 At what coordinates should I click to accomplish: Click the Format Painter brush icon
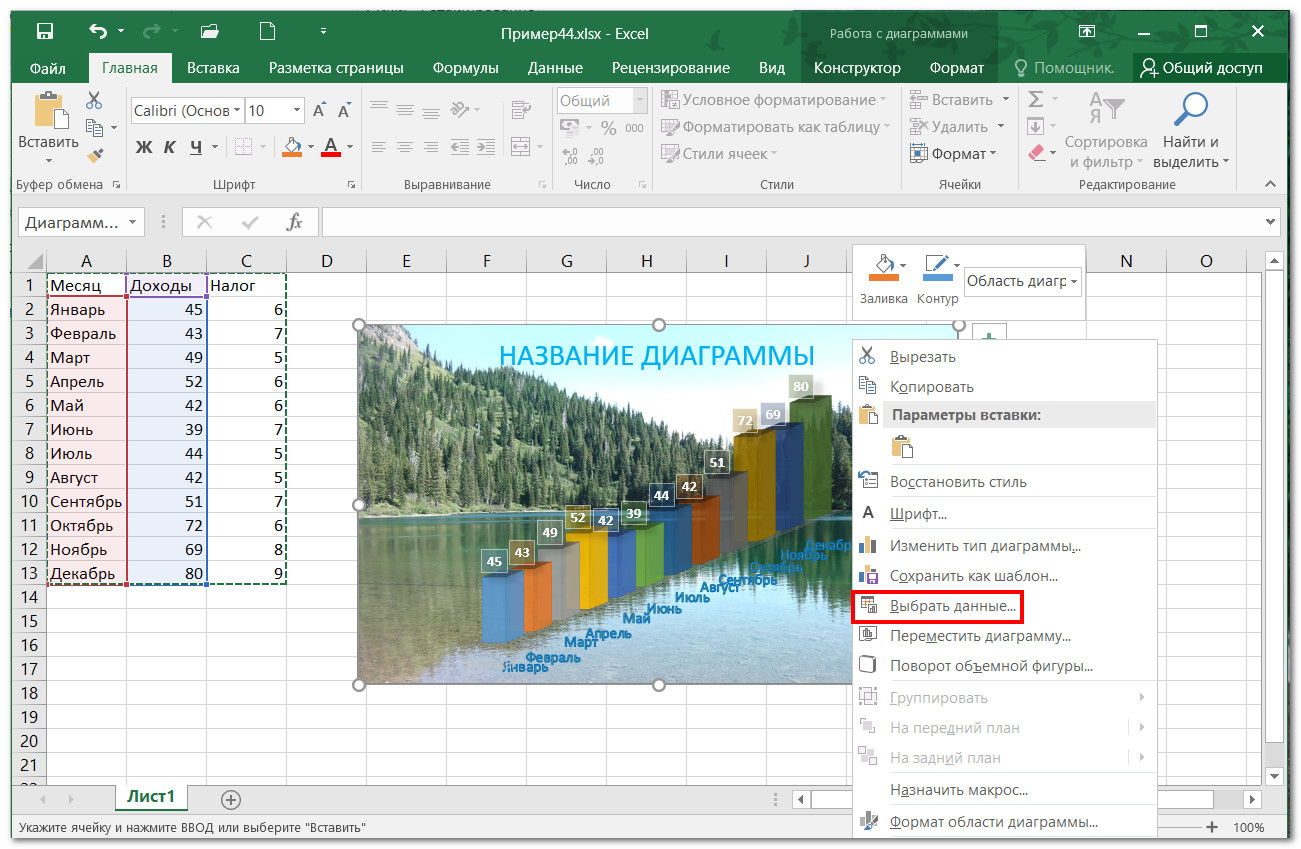94,155
